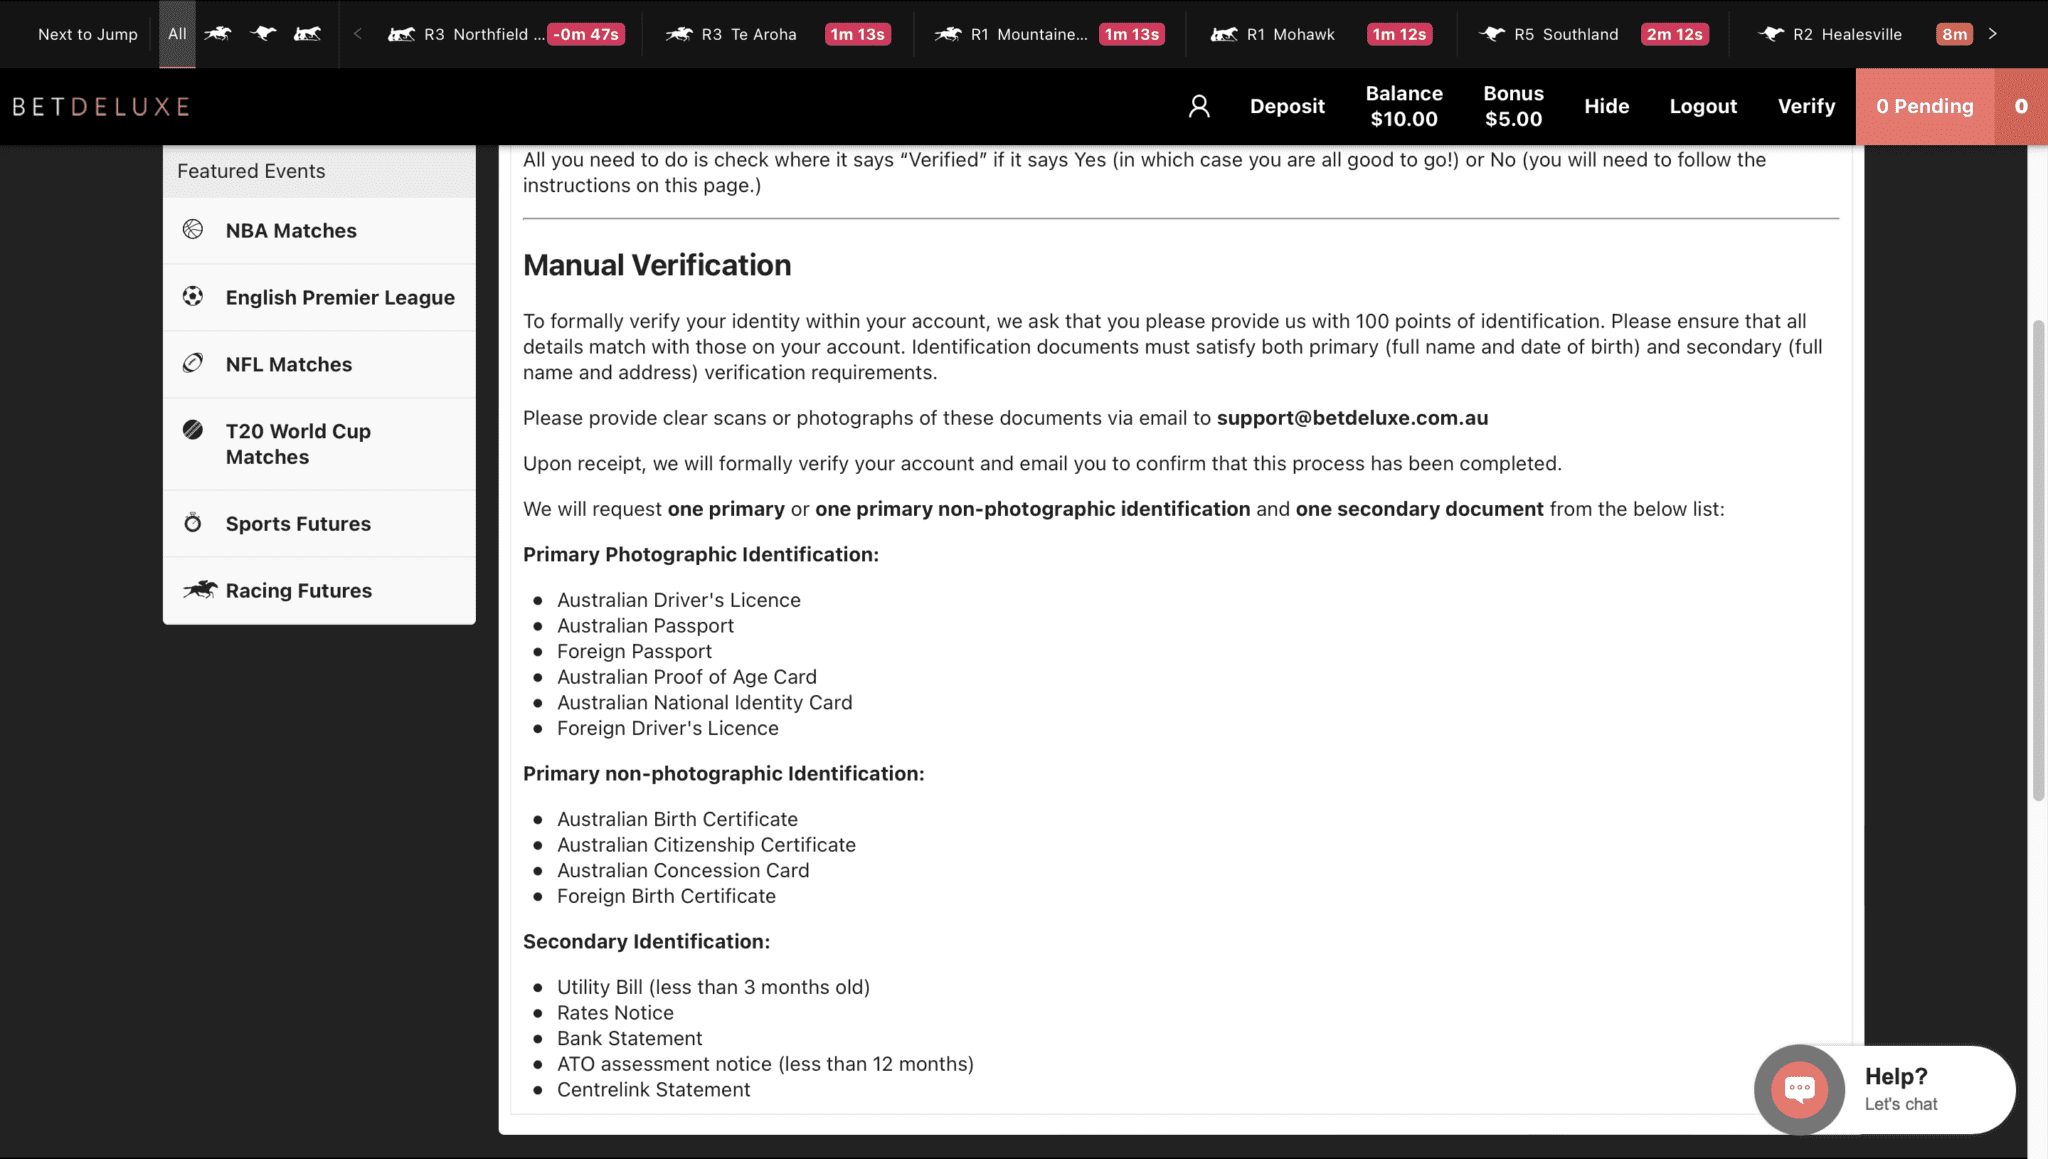Click the stopwatch icon for Sports Futures
This screenshot has height=1159, width=2048.
pos(193,523)
